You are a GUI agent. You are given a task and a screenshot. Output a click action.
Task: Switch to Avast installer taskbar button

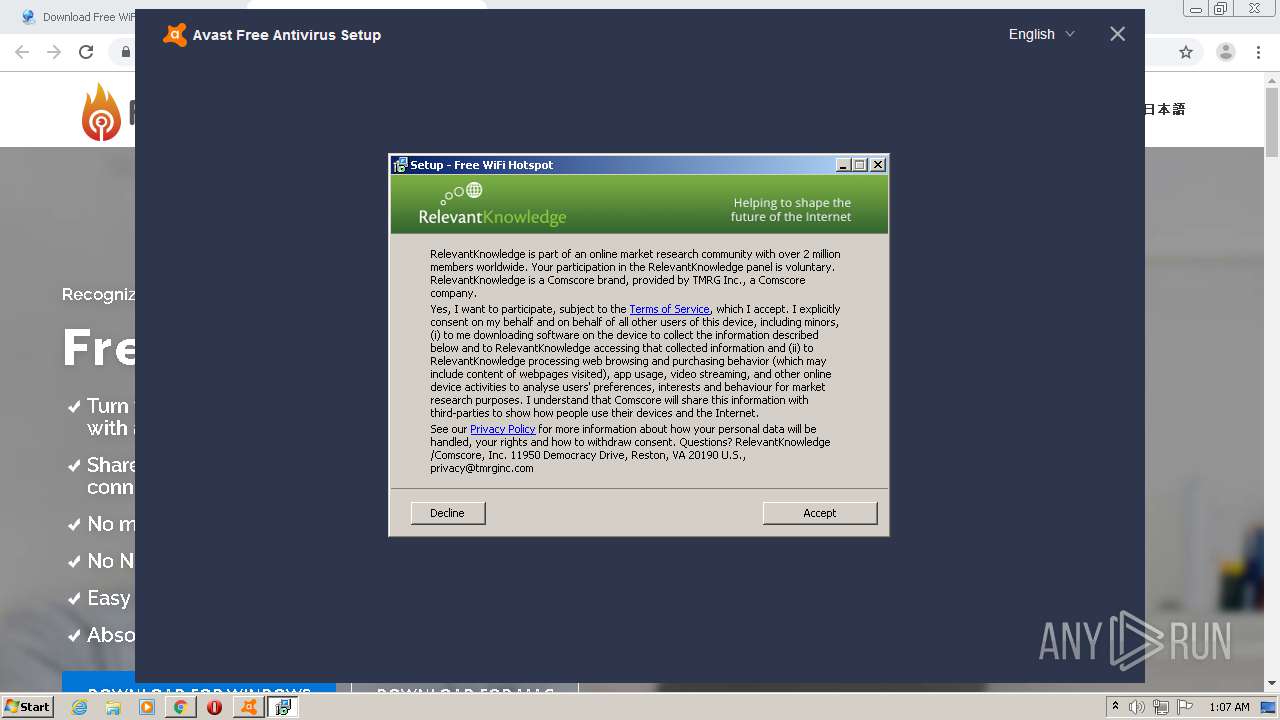(248, 707)
